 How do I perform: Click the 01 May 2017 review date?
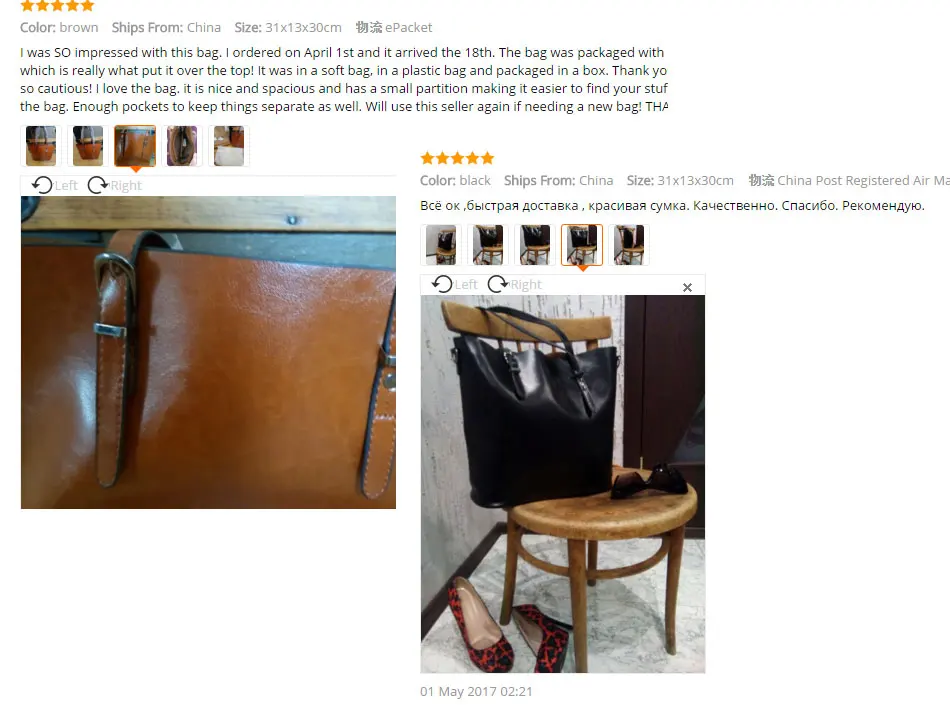coord(476,691)
